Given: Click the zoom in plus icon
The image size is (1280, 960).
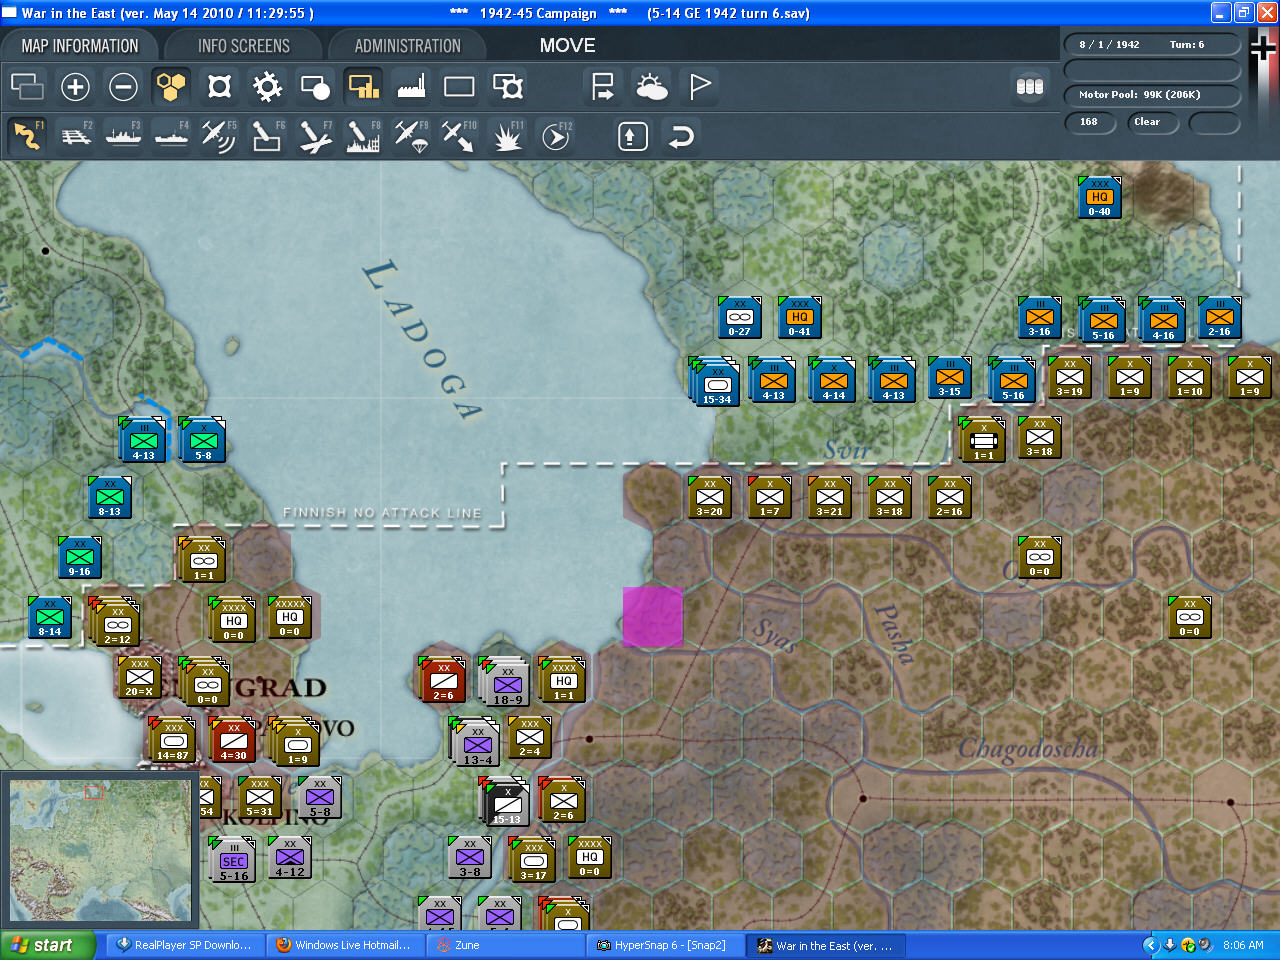Looking at the screenshot, I should point(75,87).
